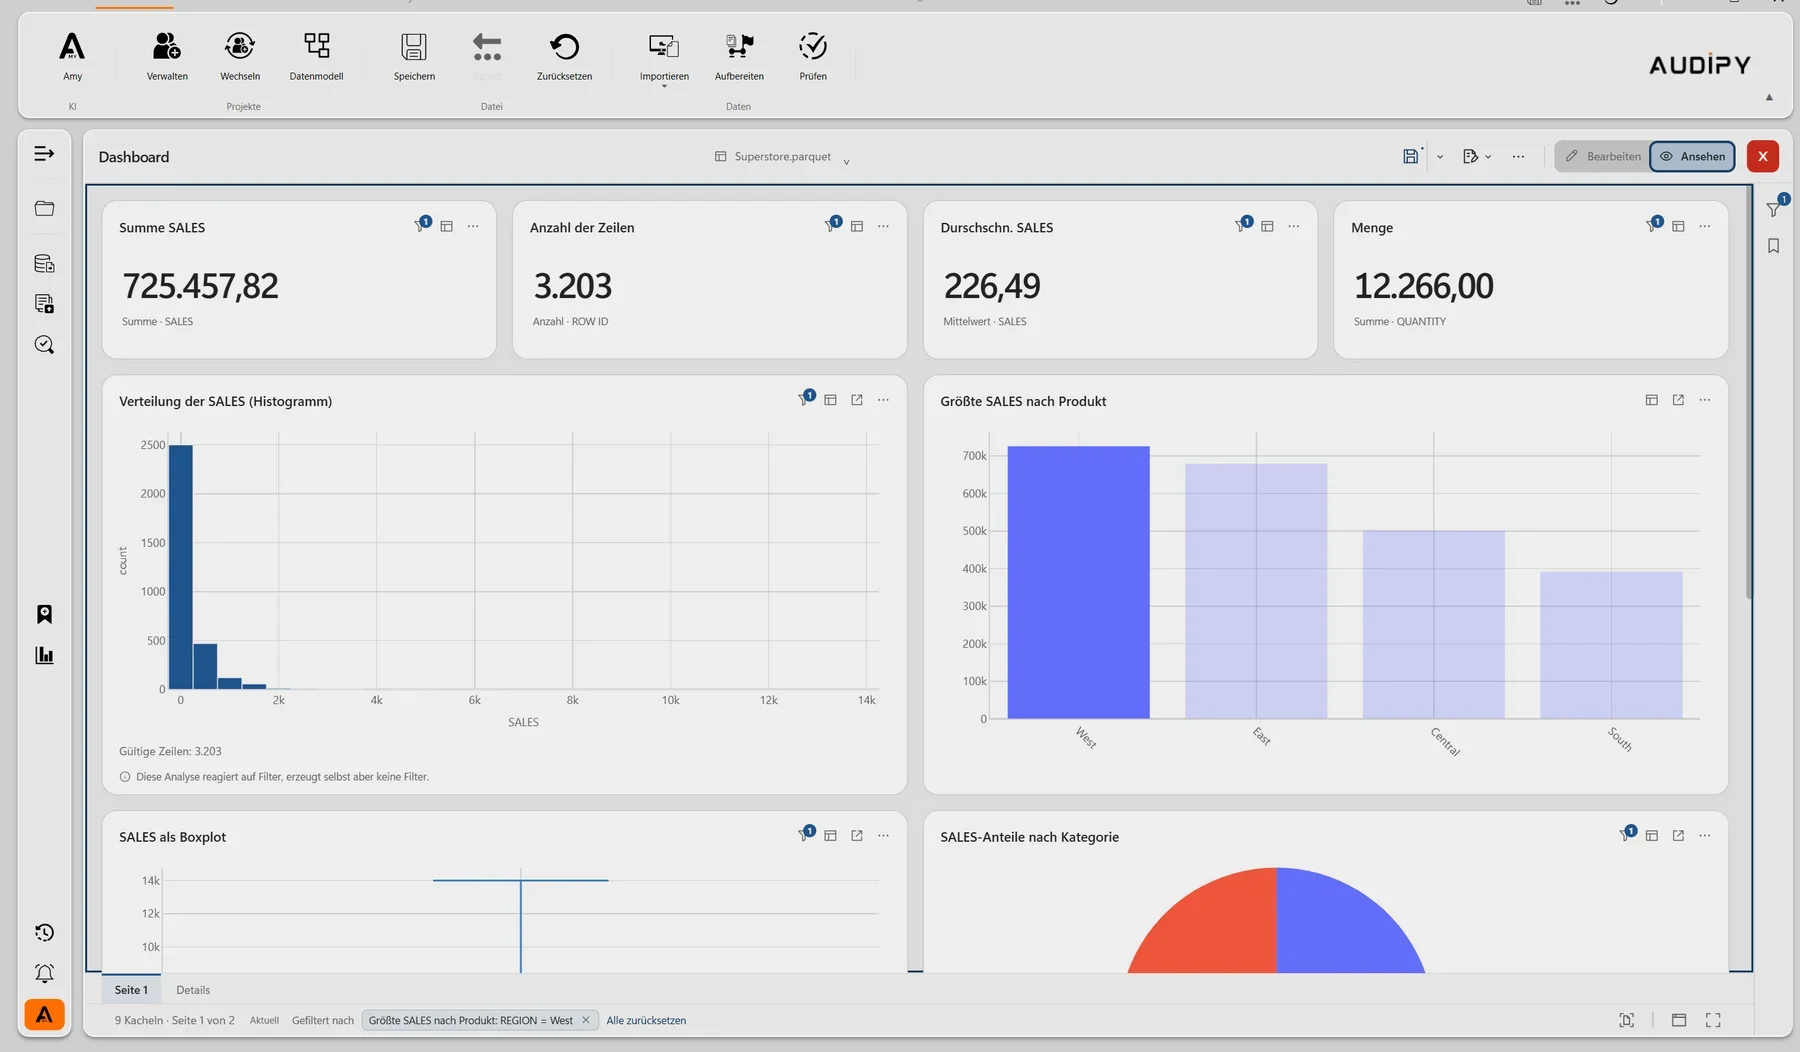
Task: Toggle filter on Summe SALES tile
Action: pyautogui.click(x=422, y=225)
